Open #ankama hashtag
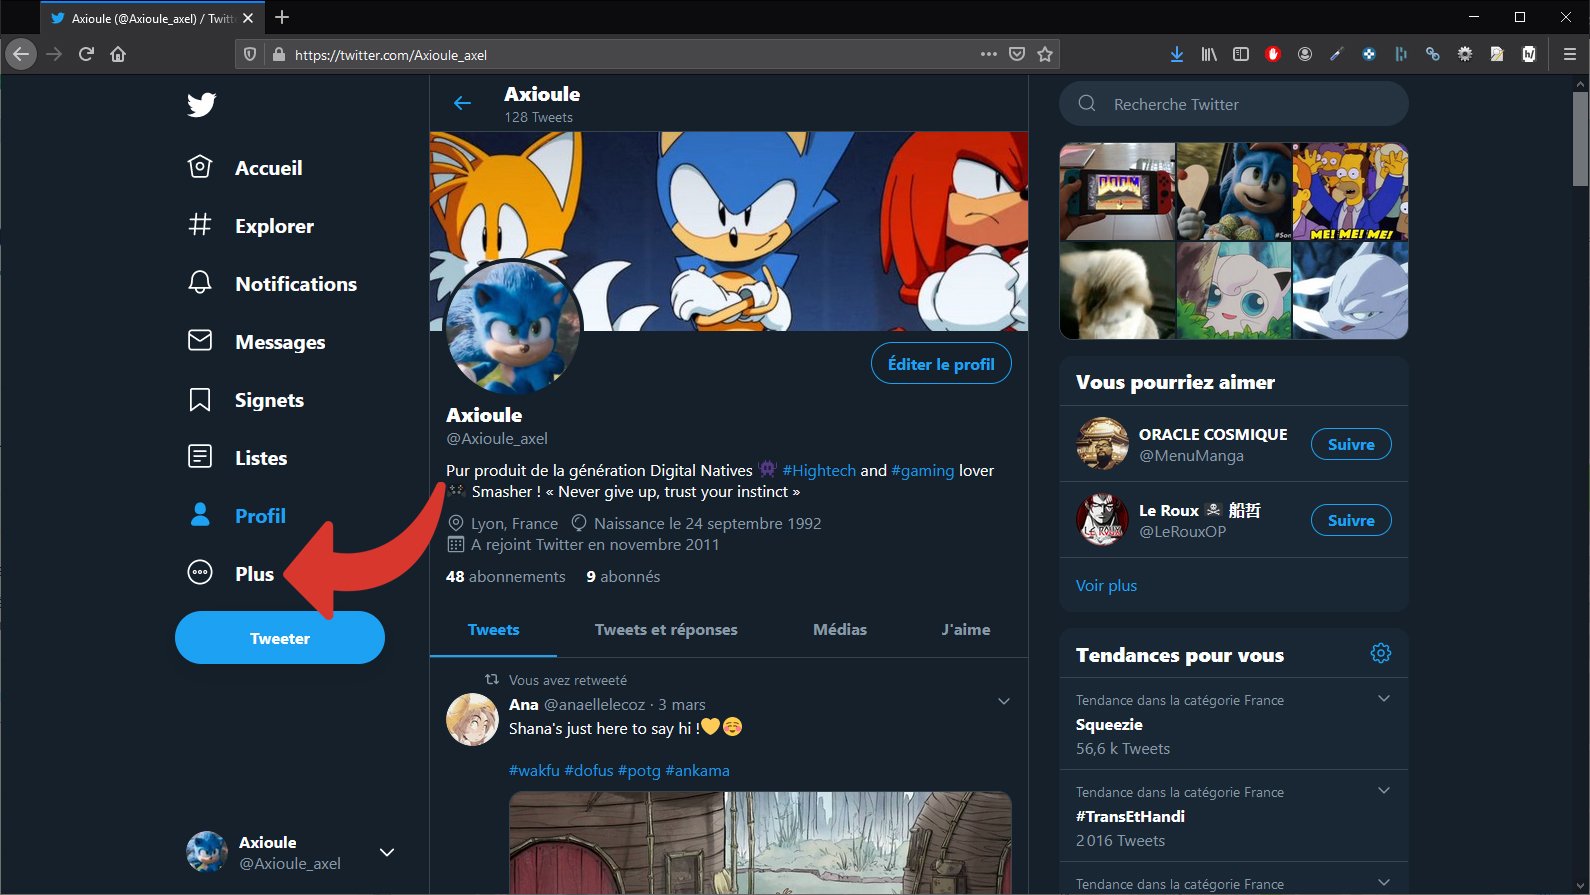1590x895 pixels. 697,770
